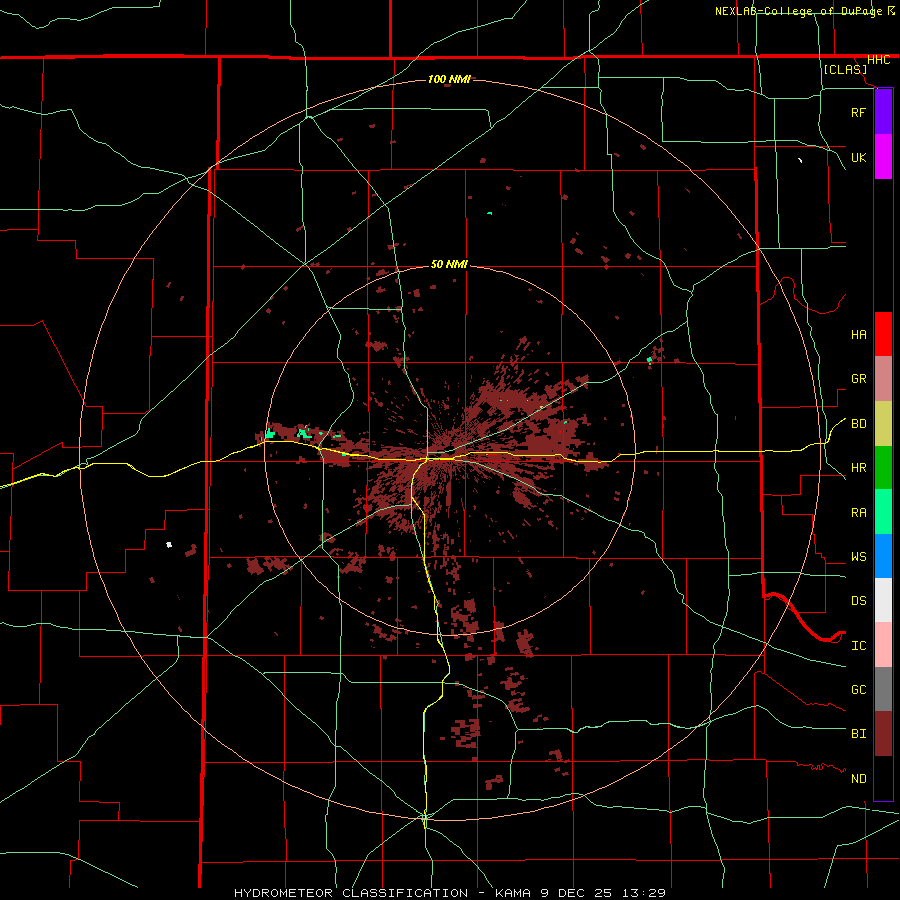Click the pink-brown GR legend swatch
Screen dimensions: 900x900
point(883,379)
